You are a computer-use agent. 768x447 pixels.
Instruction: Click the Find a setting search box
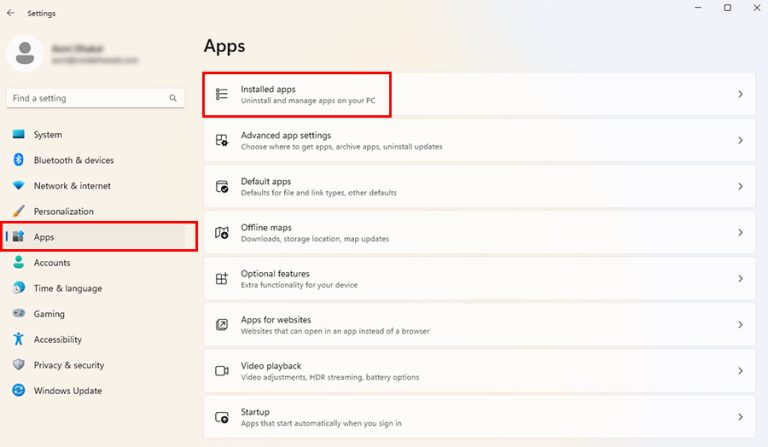click(90, 98)
